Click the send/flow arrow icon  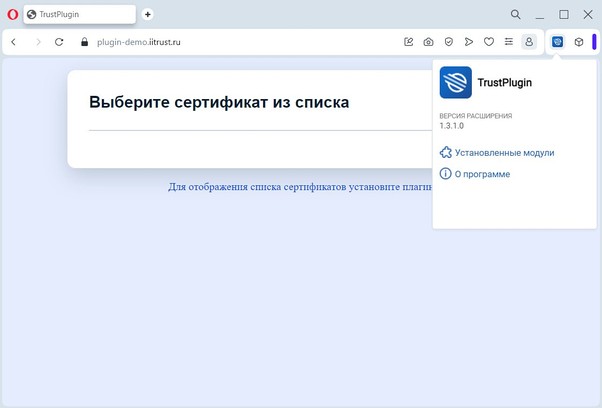tap(469, 42)
